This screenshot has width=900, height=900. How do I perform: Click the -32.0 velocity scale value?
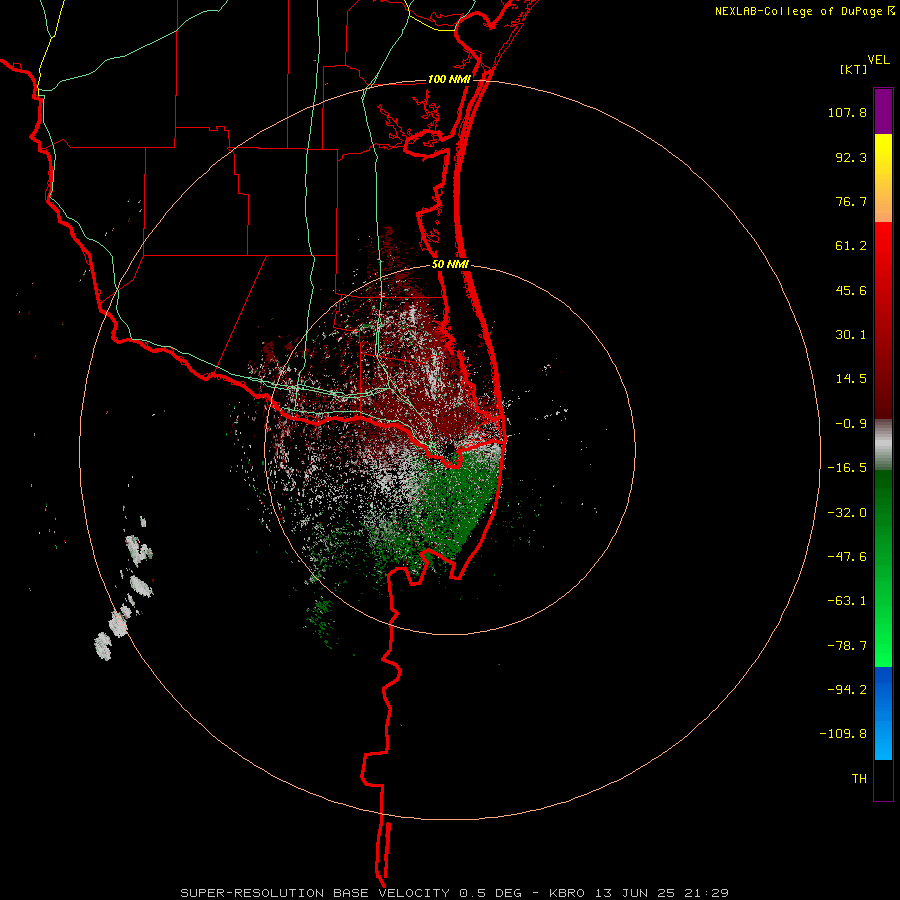click(x=847, y=513)
